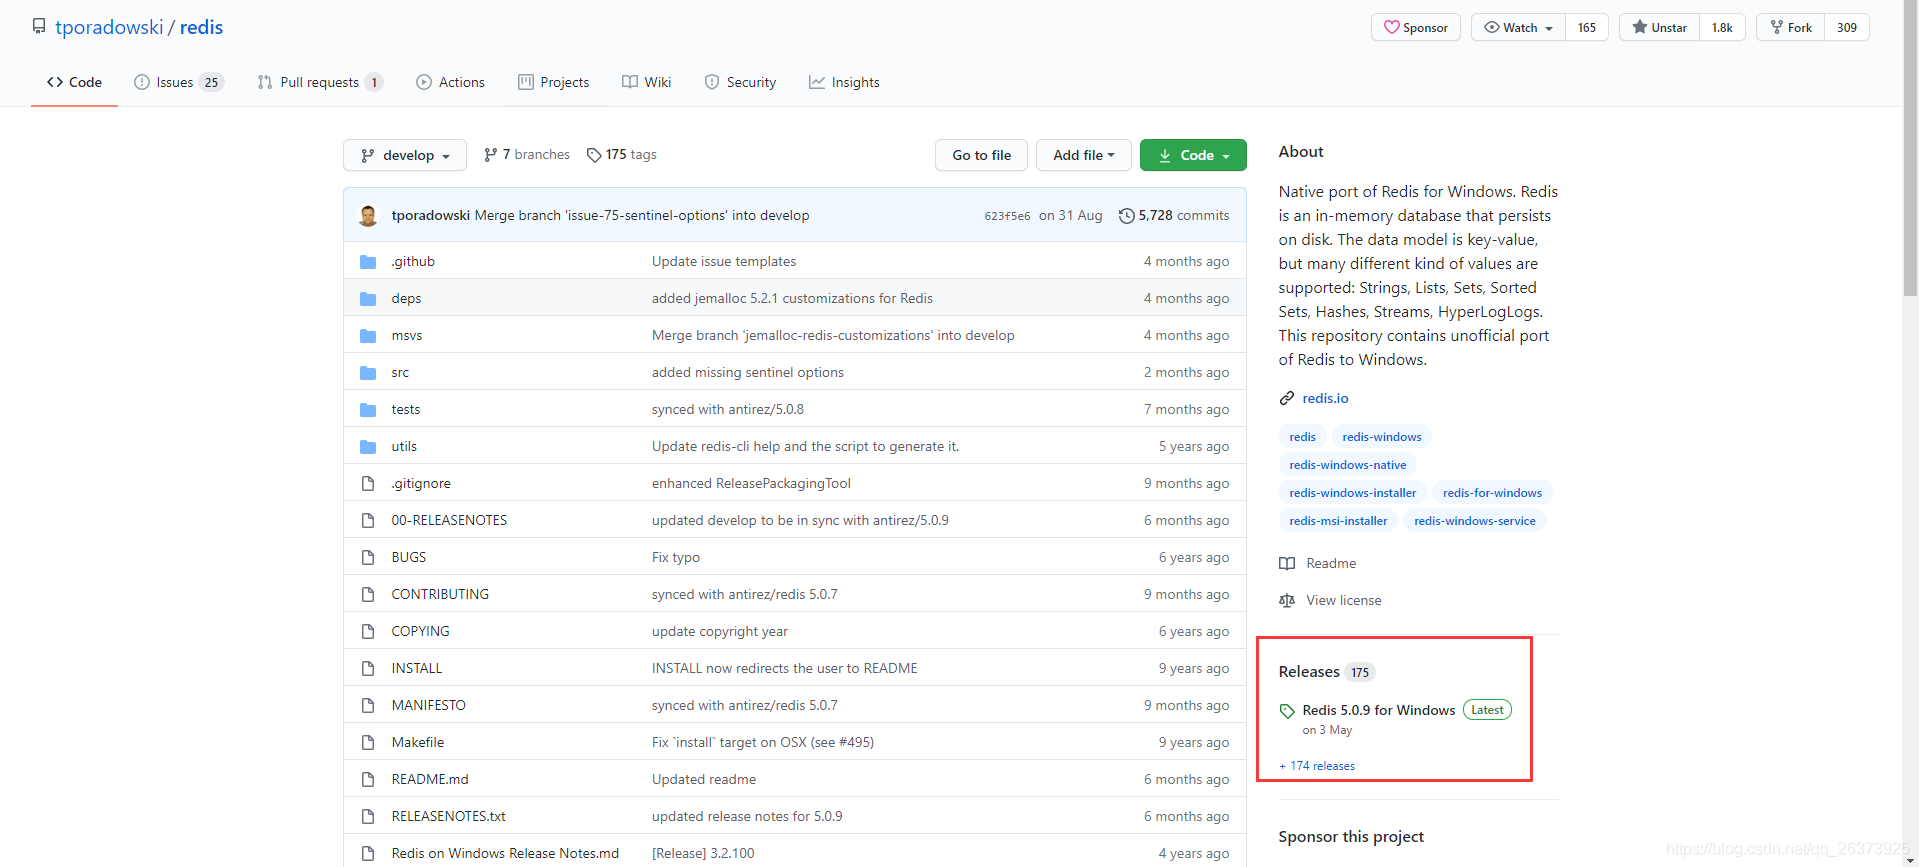The height and width of the screenshot is (867, 1919).
Task: Click the scrollbar down arrow
Action: pyautogui.click(x=1910, y=859)
